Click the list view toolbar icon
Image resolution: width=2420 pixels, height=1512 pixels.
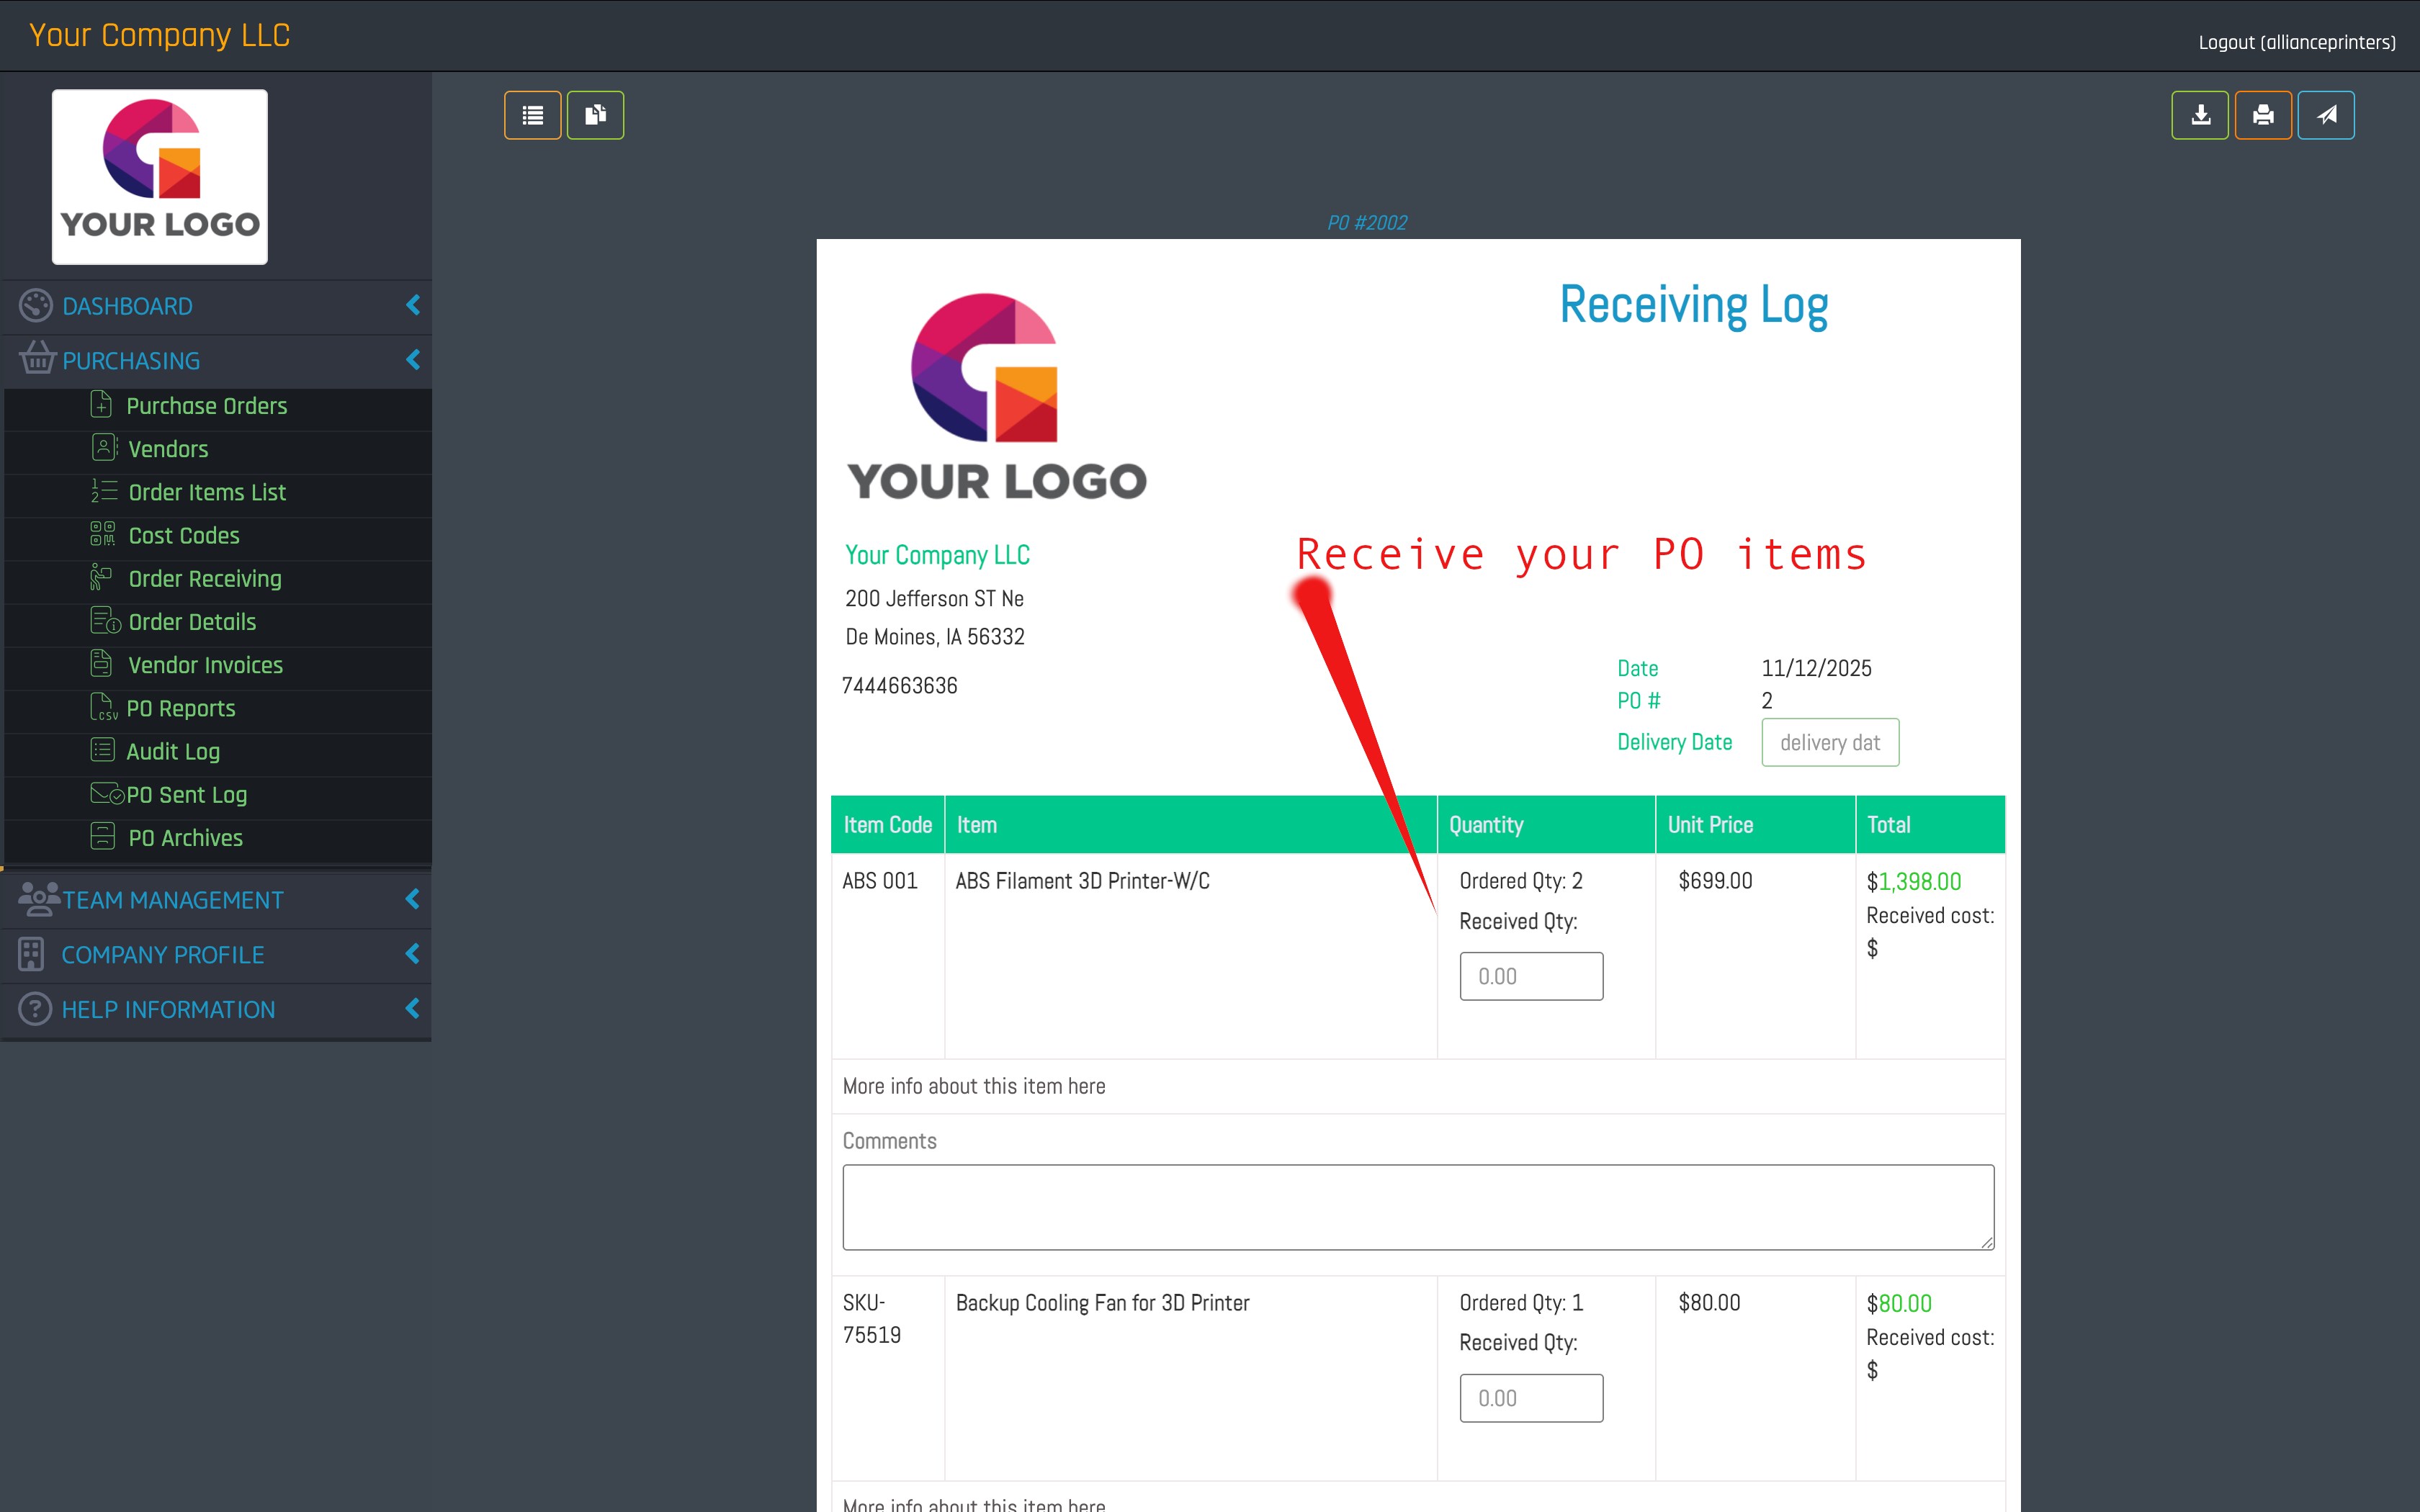click(x=532, y=115)
